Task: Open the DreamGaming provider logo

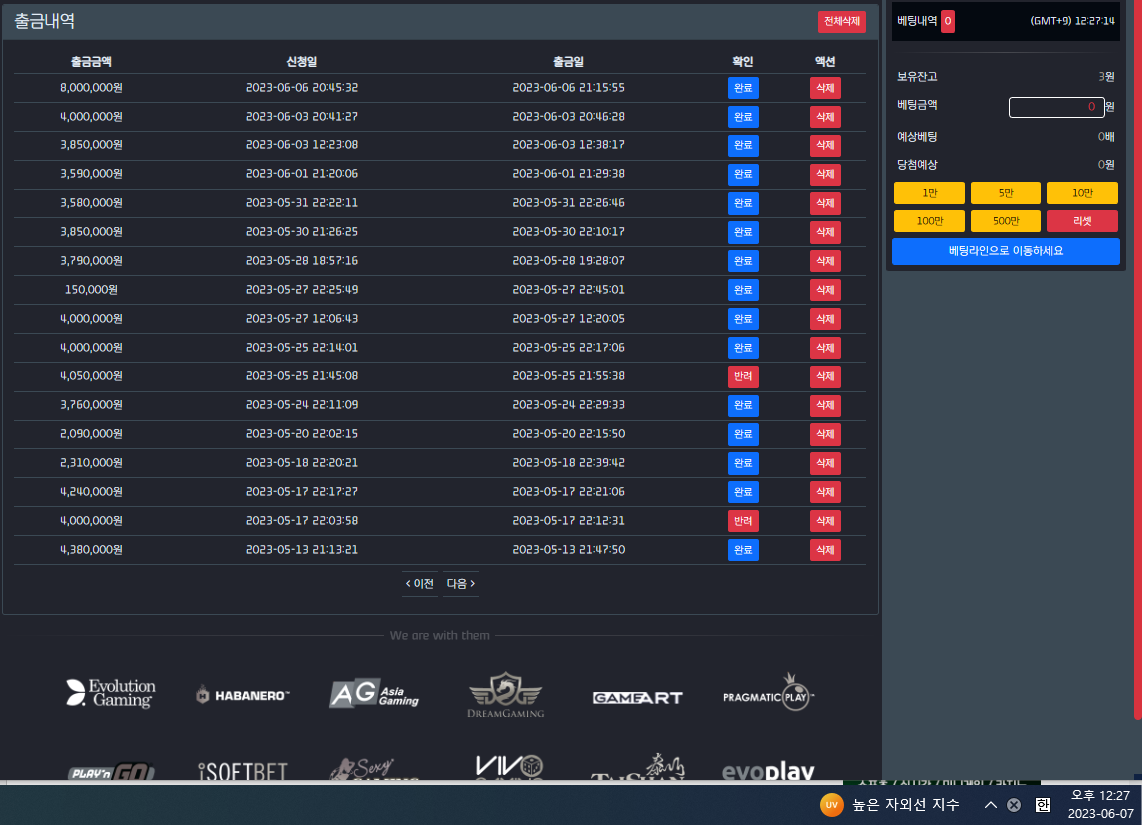Action: [x=505, y=695]
